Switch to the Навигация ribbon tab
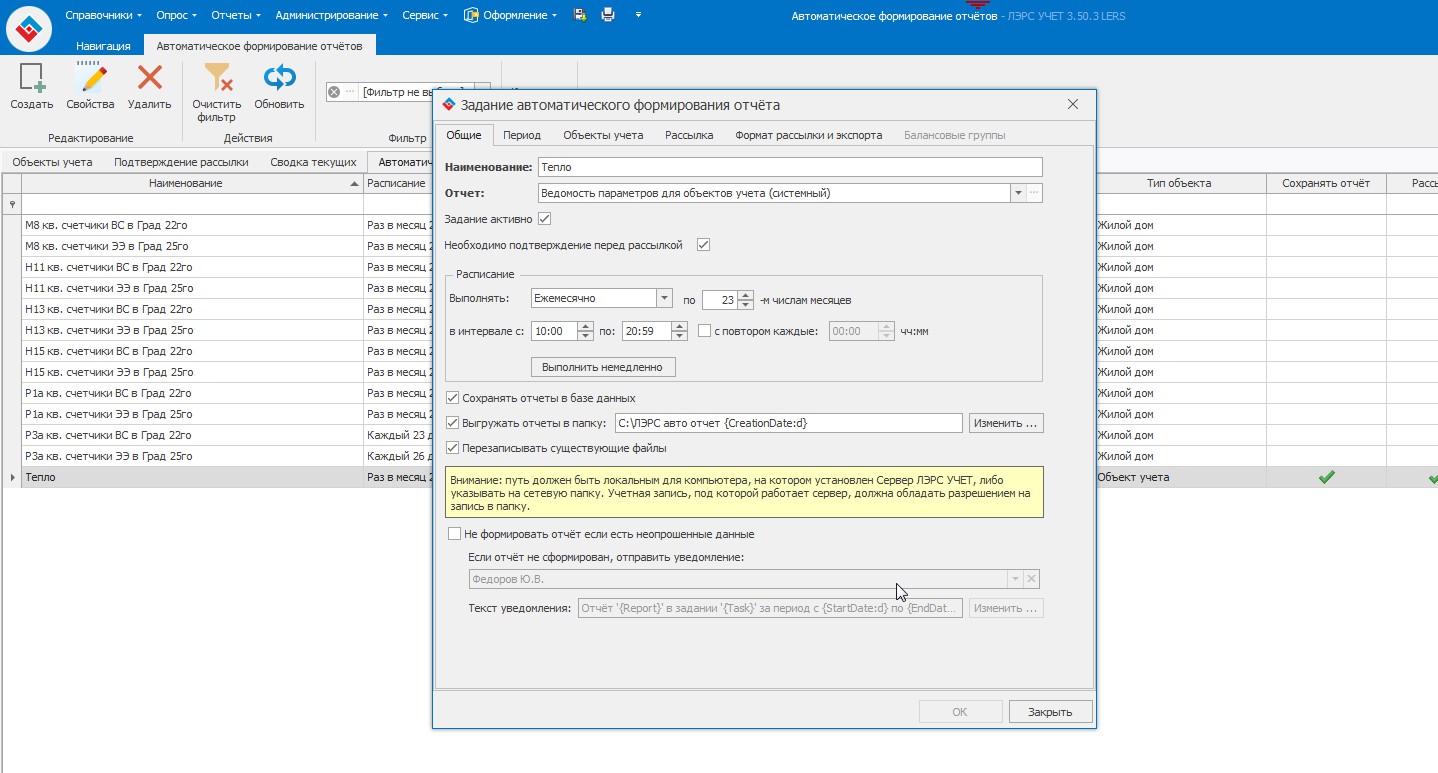Image resolution: width=1438 pixels, height=773 pixels. tap(103, 46)
